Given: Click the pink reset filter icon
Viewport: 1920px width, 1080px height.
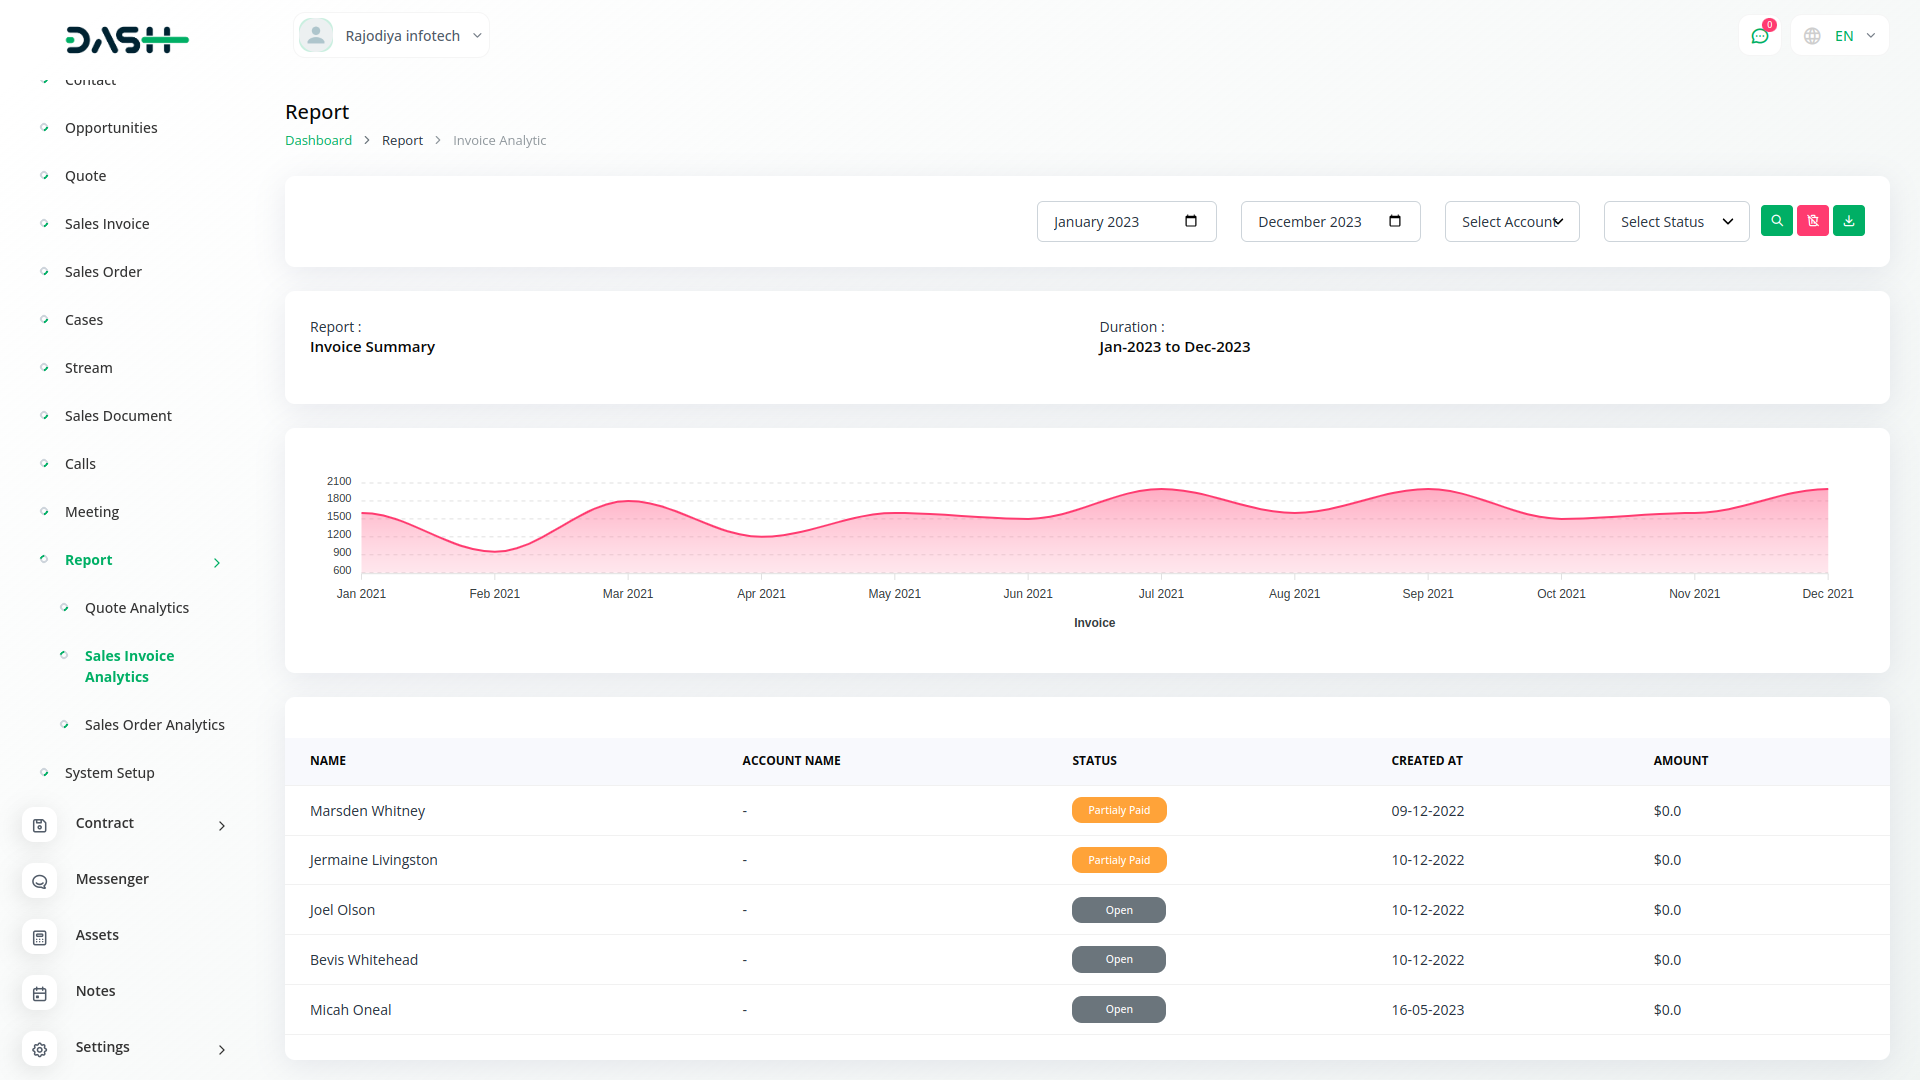Looking at the screenshot, I should pos(1813,220).
